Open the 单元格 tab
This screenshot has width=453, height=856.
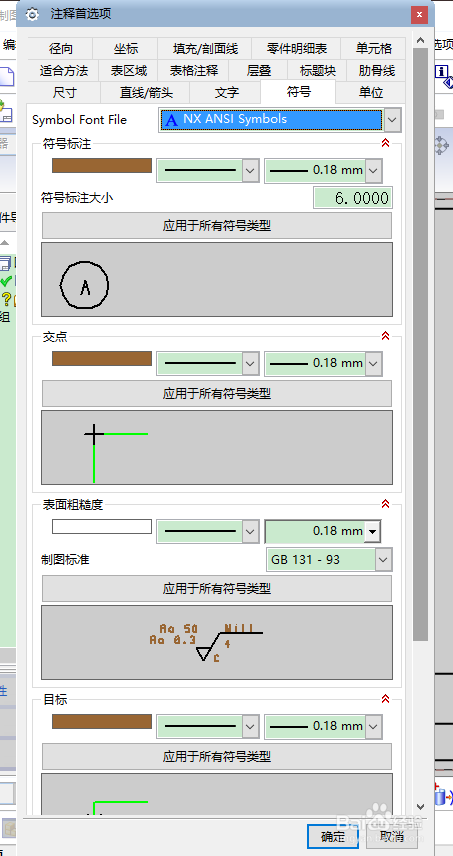click(374, 49)
